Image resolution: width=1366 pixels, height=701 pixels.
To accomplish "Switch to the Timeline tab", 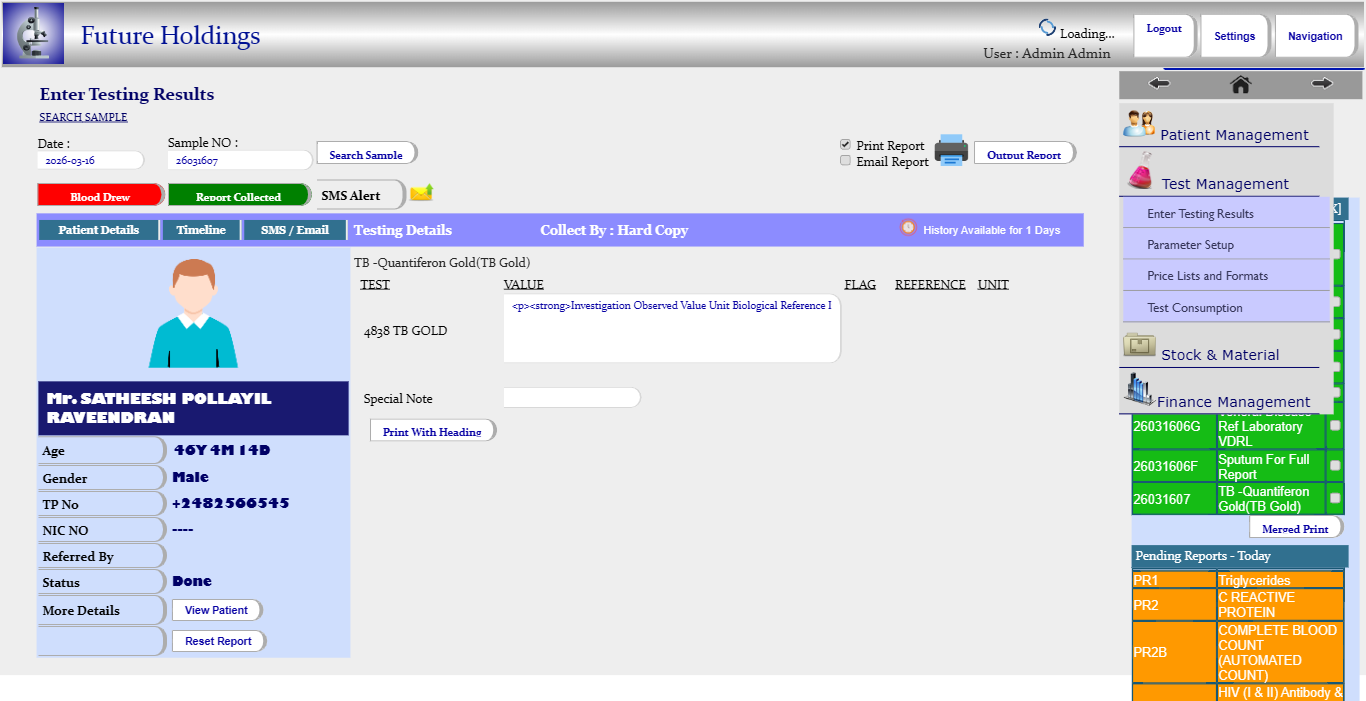I will 201,230.
